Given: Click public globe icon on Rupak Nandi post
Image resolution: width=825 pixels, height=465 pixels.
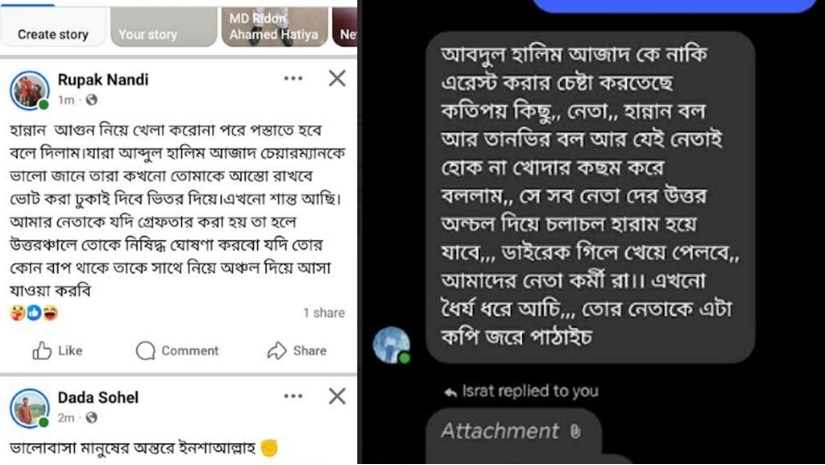Looking at the screenshot, I should [92, 99].
